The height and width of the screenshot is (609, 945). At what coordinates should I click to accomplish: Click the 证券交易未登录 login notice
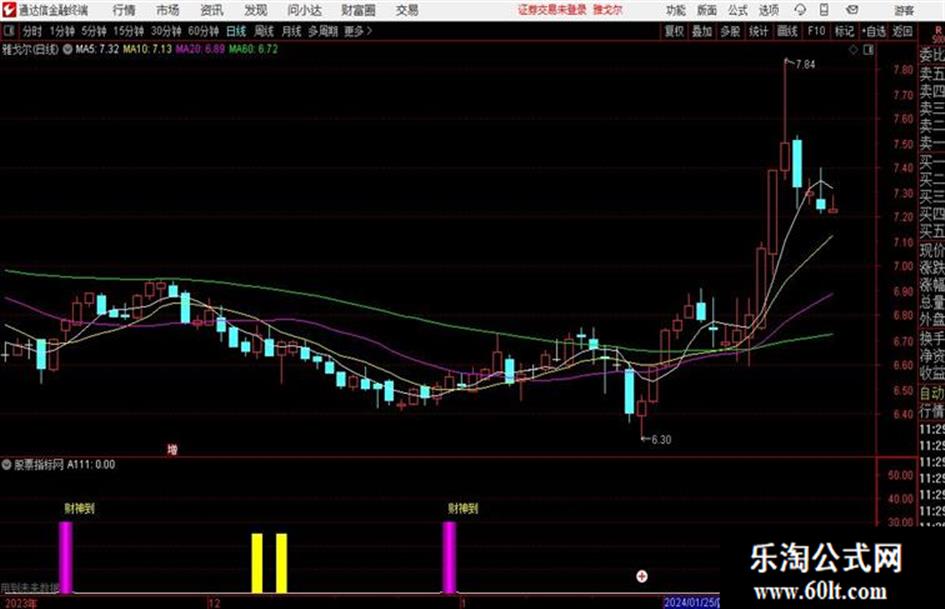[x=552, y=10]
